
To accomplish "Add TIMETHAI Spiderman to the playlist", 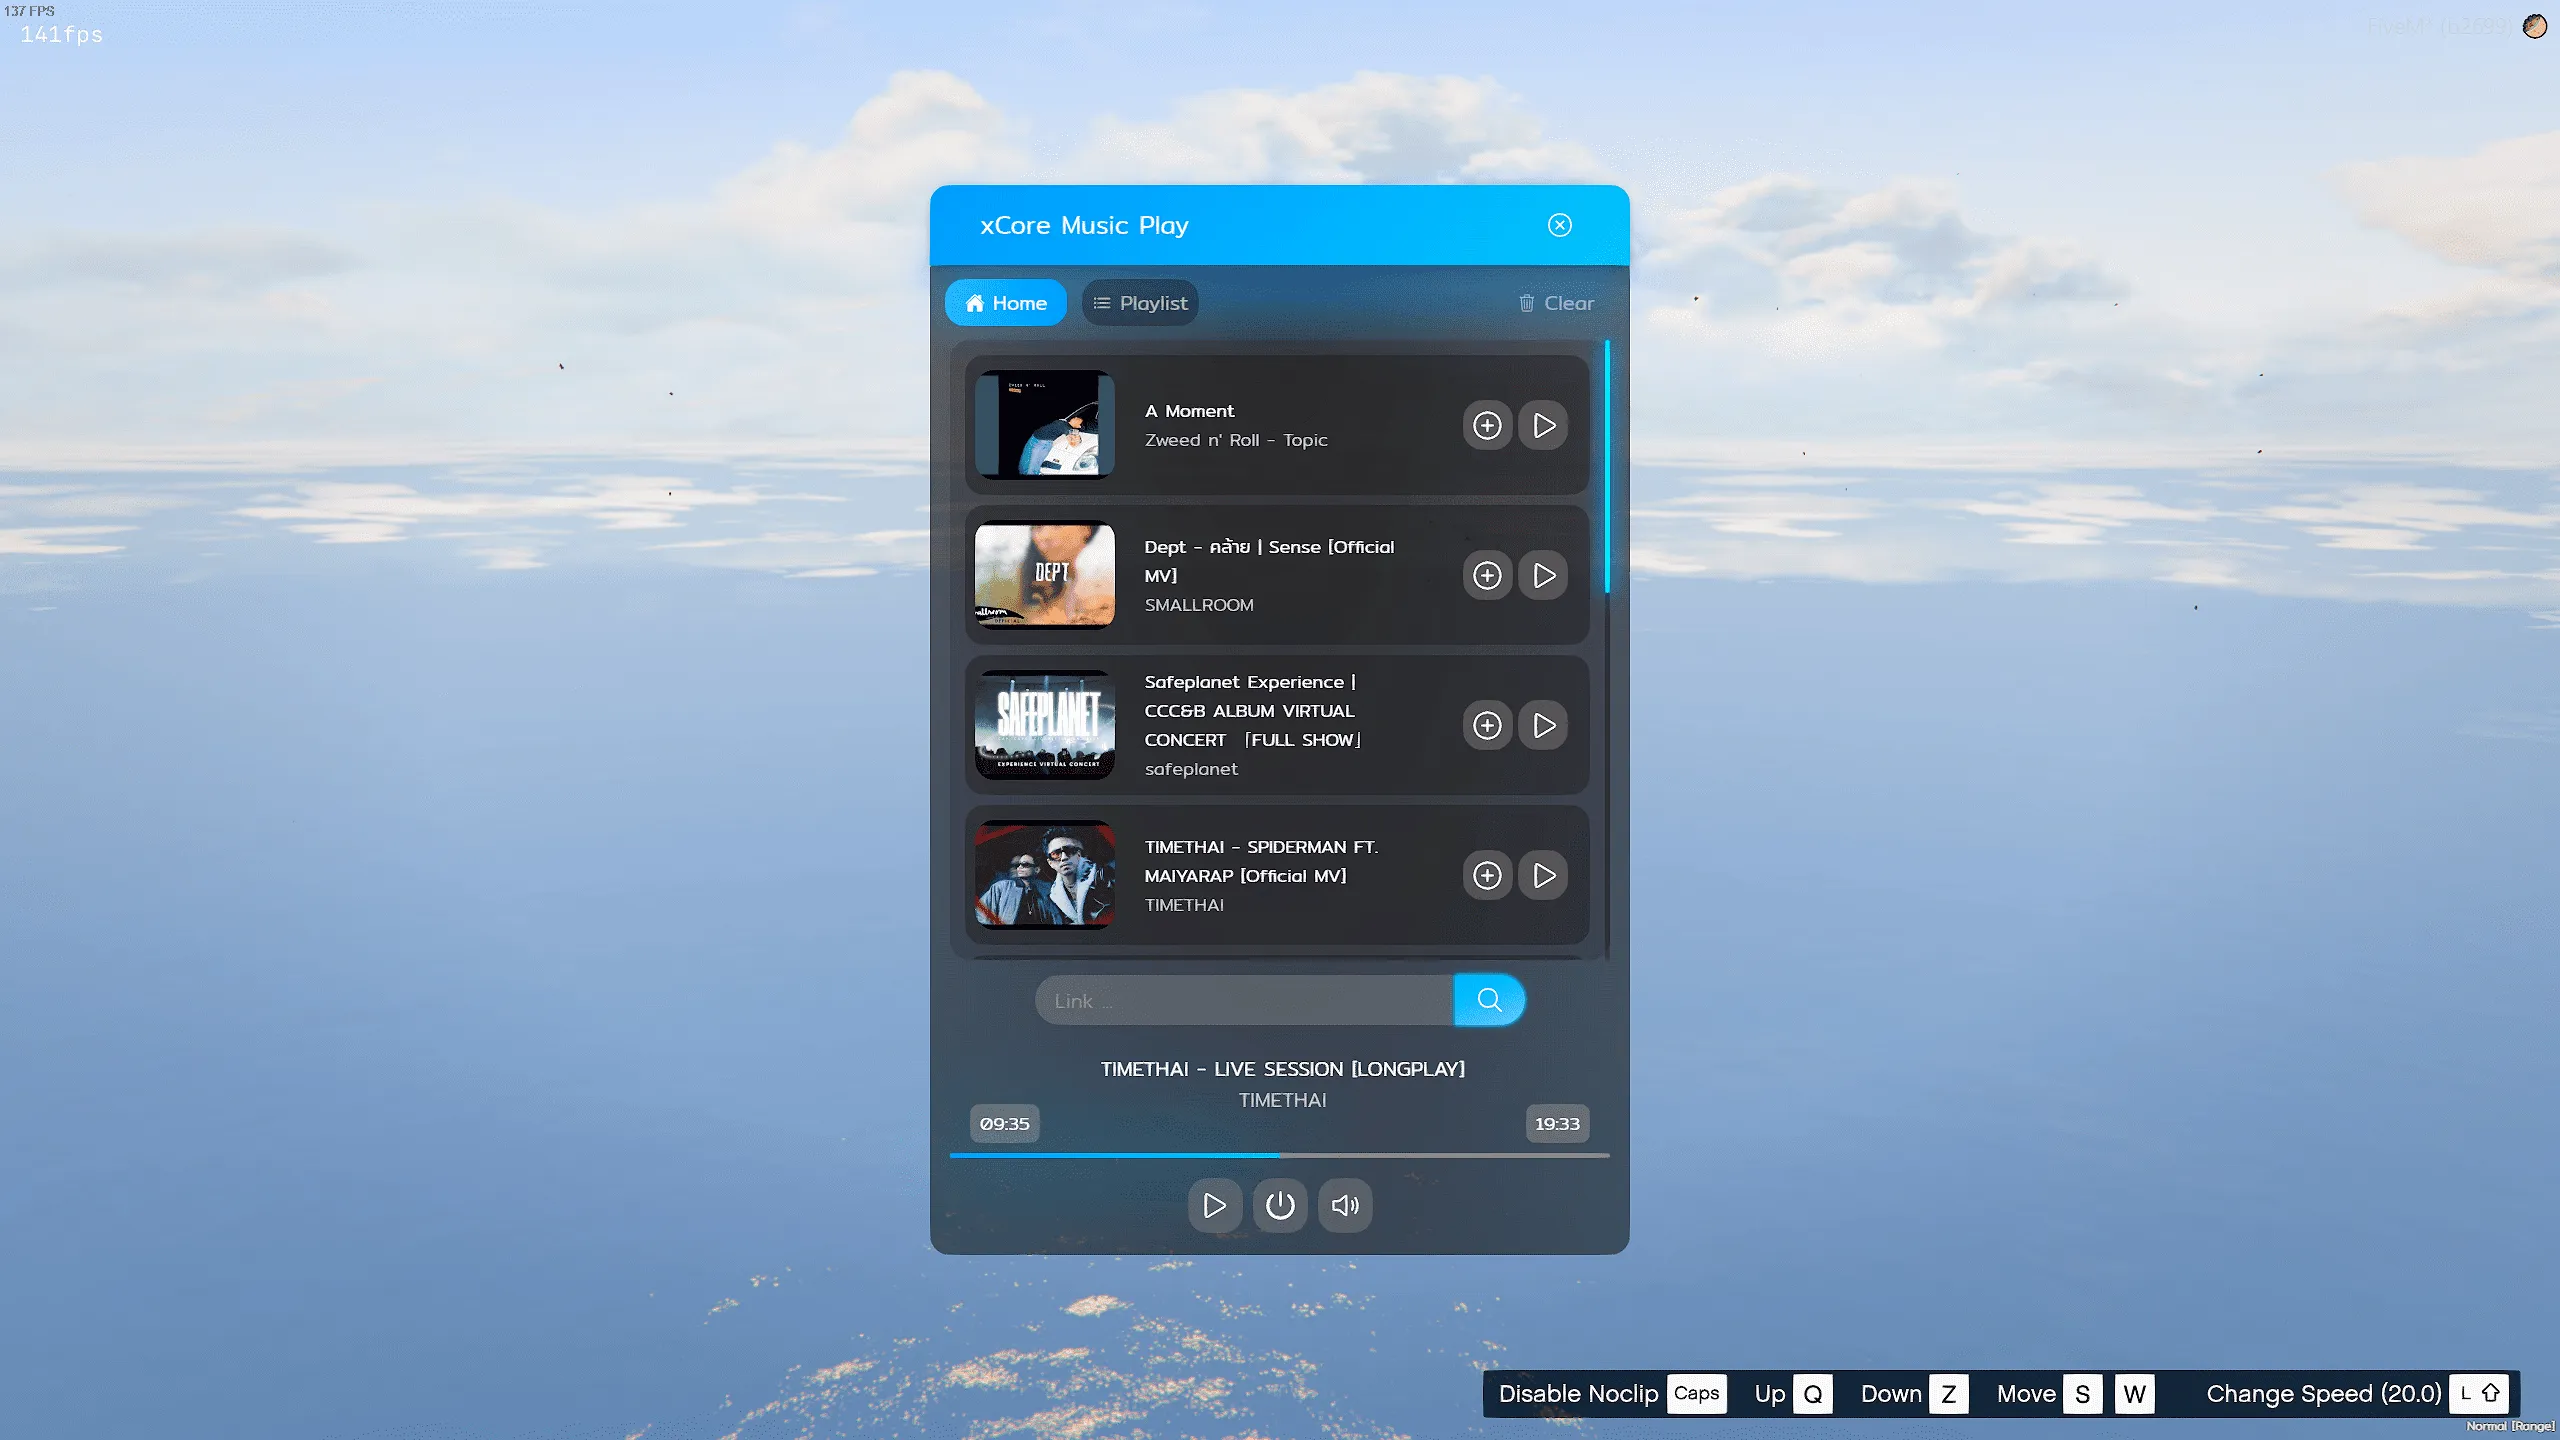I will 1487,875.
